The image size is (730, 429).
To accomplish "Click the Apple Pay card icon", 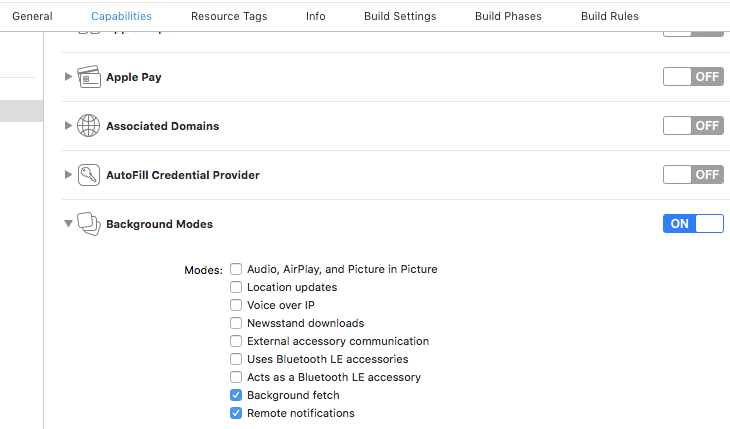I will (x=88, y=77).
